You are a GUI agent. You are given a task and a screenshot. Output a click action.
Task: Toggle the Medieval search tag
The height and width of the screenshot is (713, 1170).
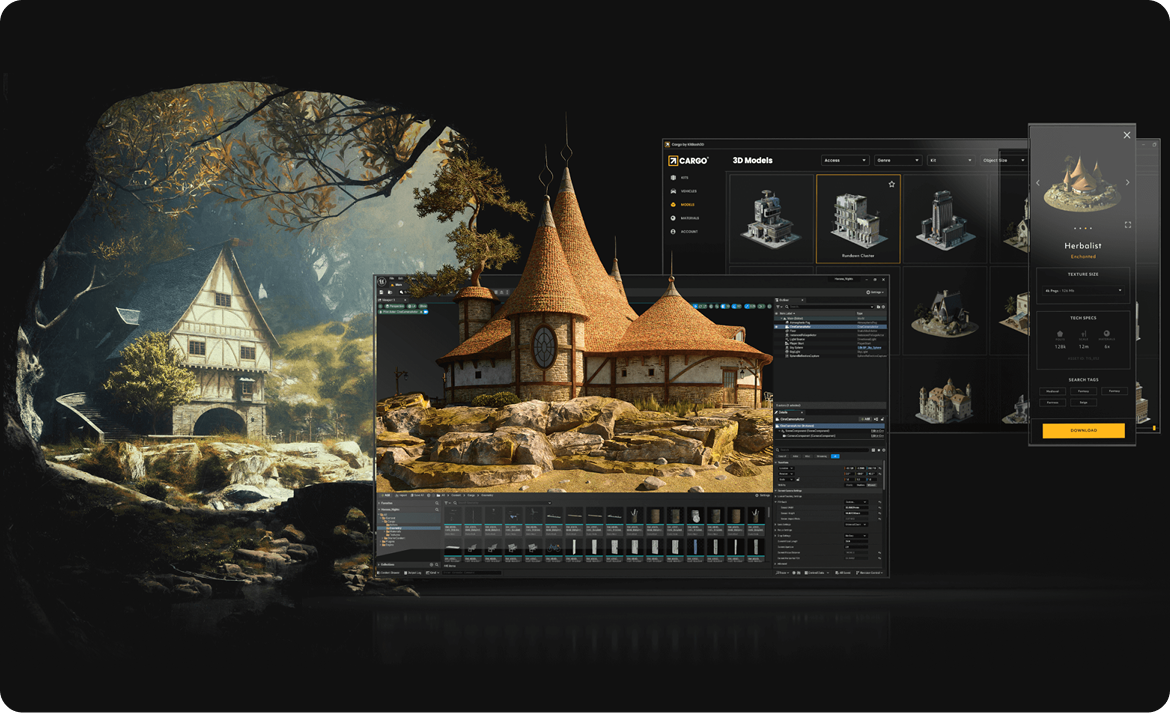coord(1051,390)
